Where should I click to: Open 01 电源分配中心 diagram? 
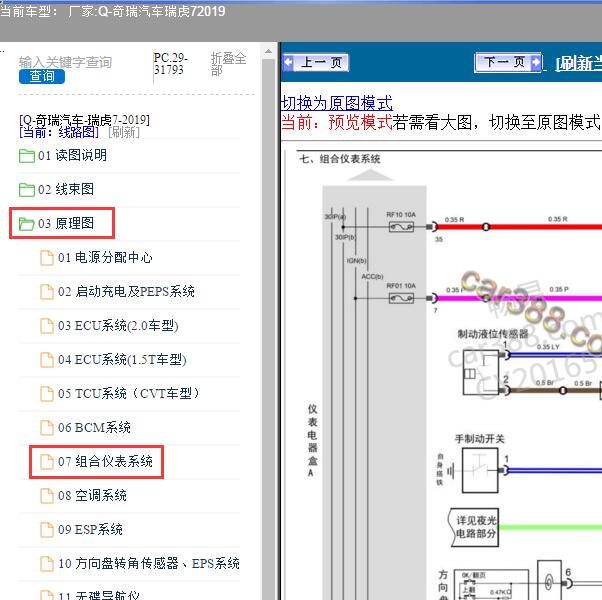tap(105, 257)
